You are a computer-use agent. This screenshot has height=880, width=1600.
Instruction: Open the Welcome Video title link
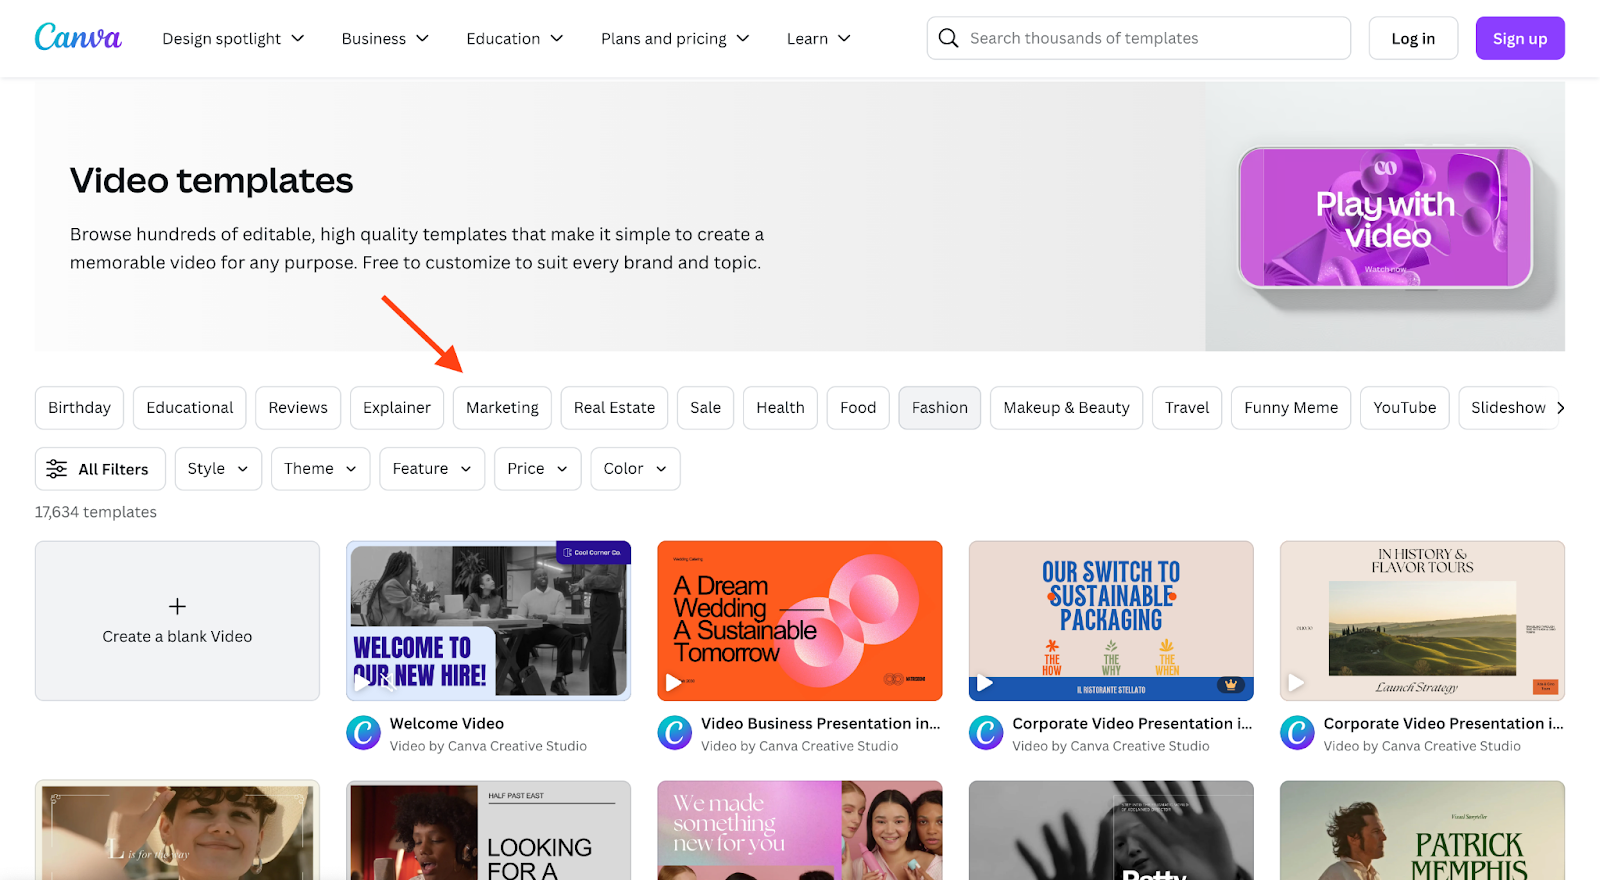point(447,723)
